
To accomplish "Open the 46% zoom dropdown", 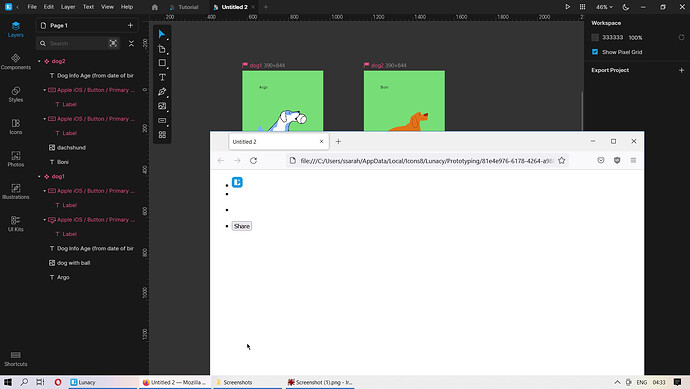I will tap(604, 7).
